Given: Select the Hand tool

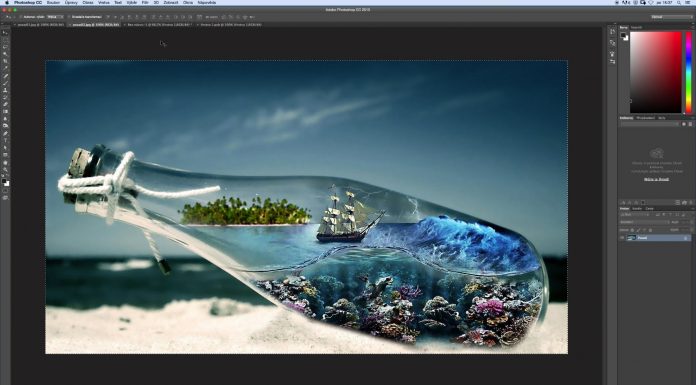Looking at the screenshot, I should click(5, 162).
